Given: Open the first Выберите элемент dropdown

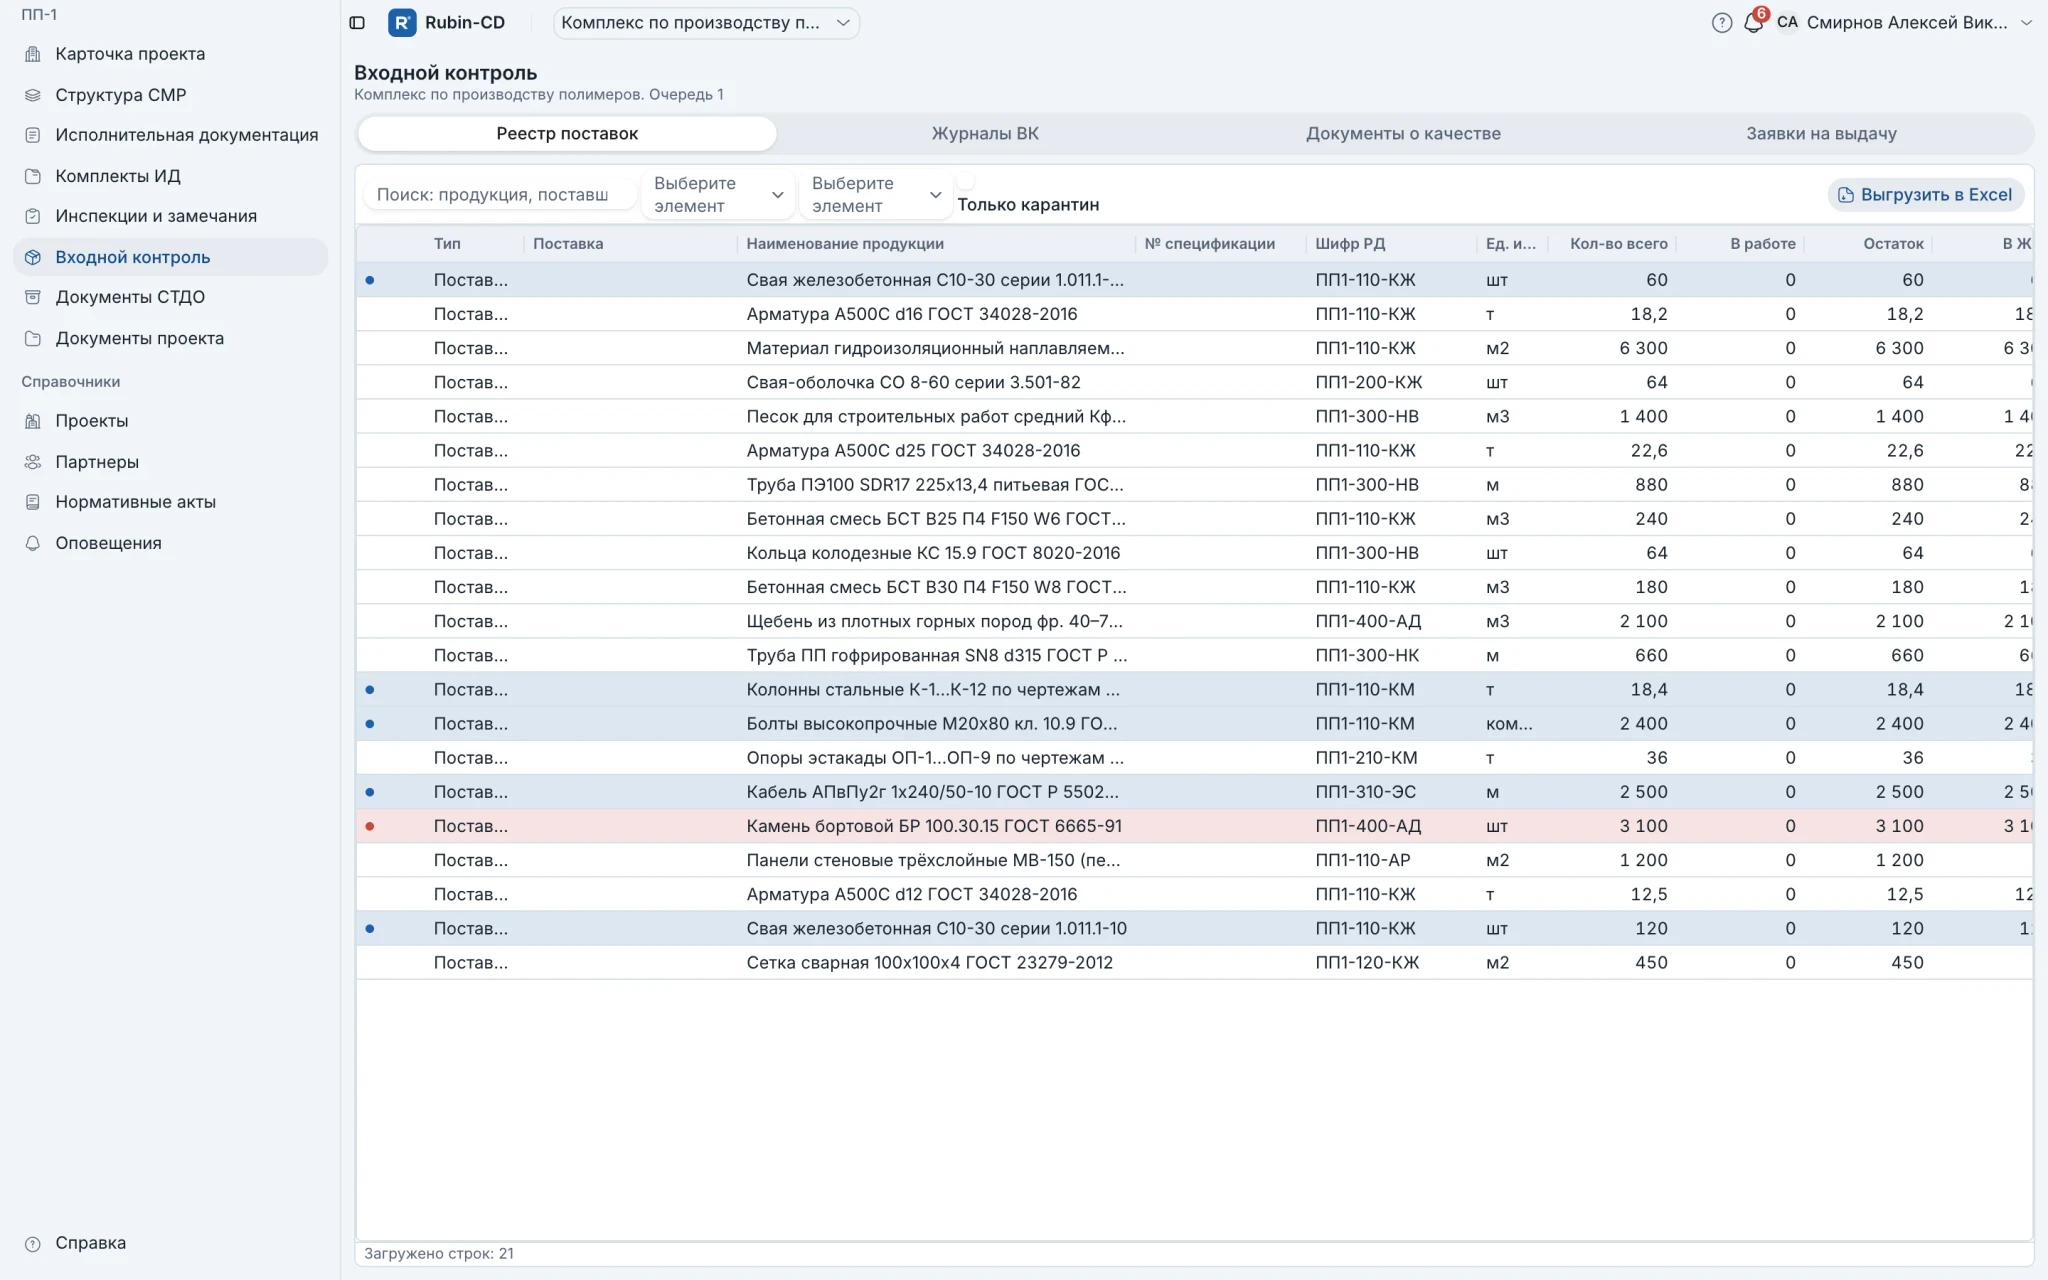Looking at the screenshot, I should [x=718, y=195].
